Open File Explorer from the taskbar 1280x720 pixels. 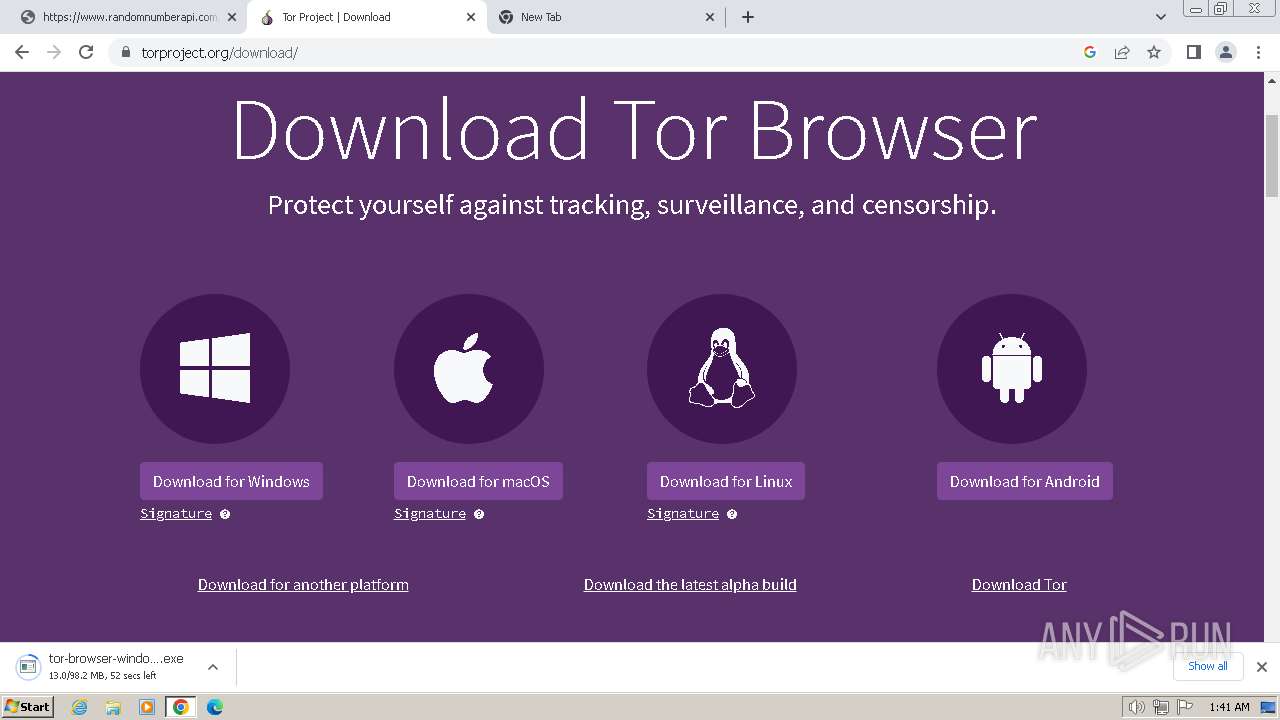tap(113, 707)
